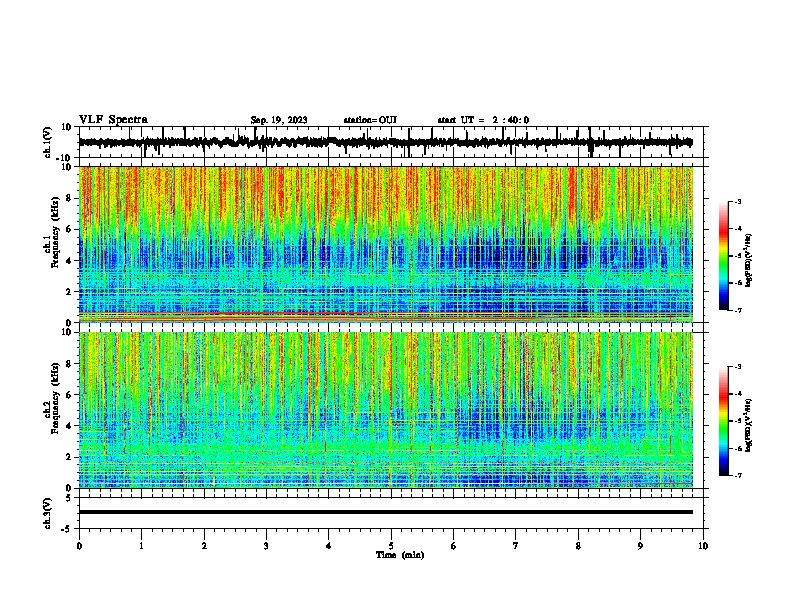Click the ch.1 Frequency (kHz) axis label

tap(53, 232)
